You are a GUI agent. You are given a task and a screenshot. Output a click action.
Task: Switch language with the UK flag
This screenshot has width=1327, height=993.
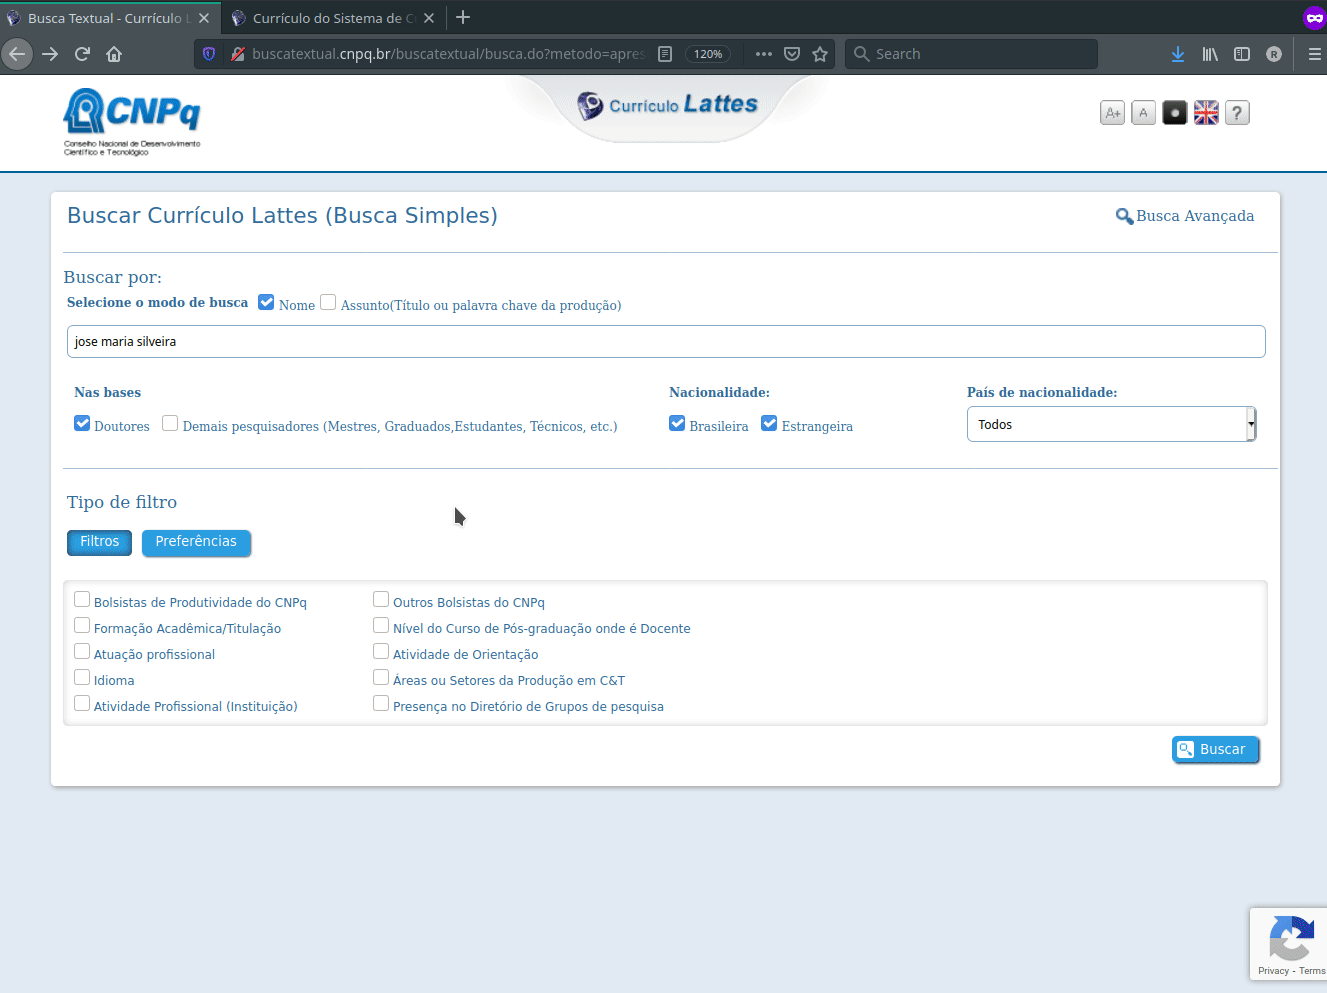[x=1206, y=113]
